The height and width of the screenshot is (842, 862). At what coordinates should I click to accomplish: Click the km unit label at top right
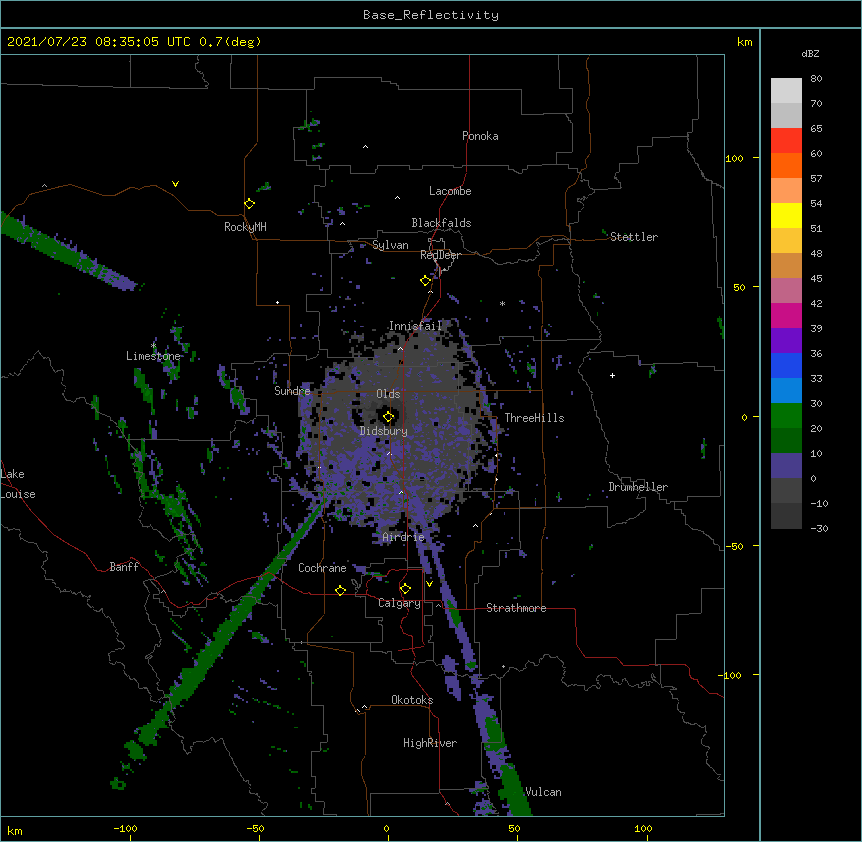coord(745,42)
